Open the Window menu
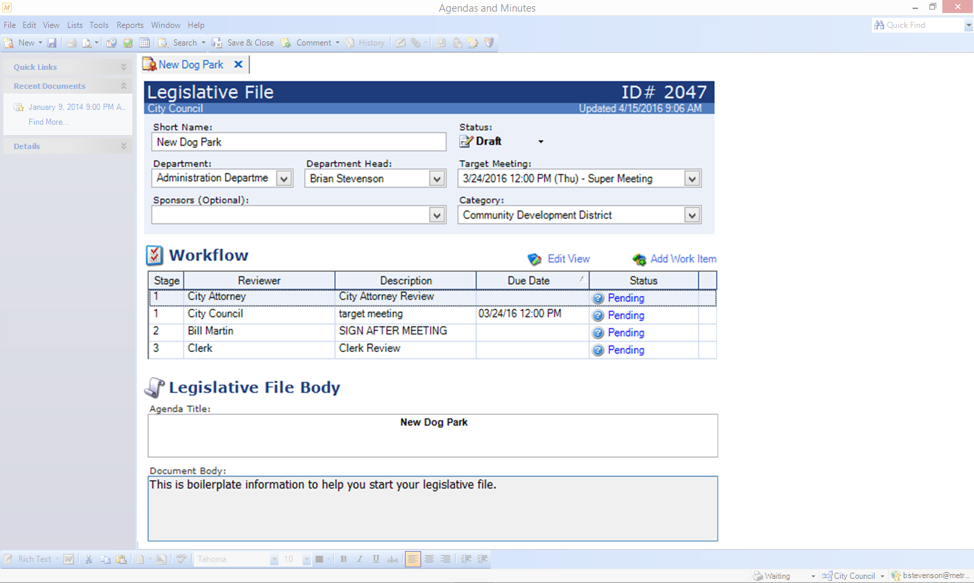 (x=165, y=25)
